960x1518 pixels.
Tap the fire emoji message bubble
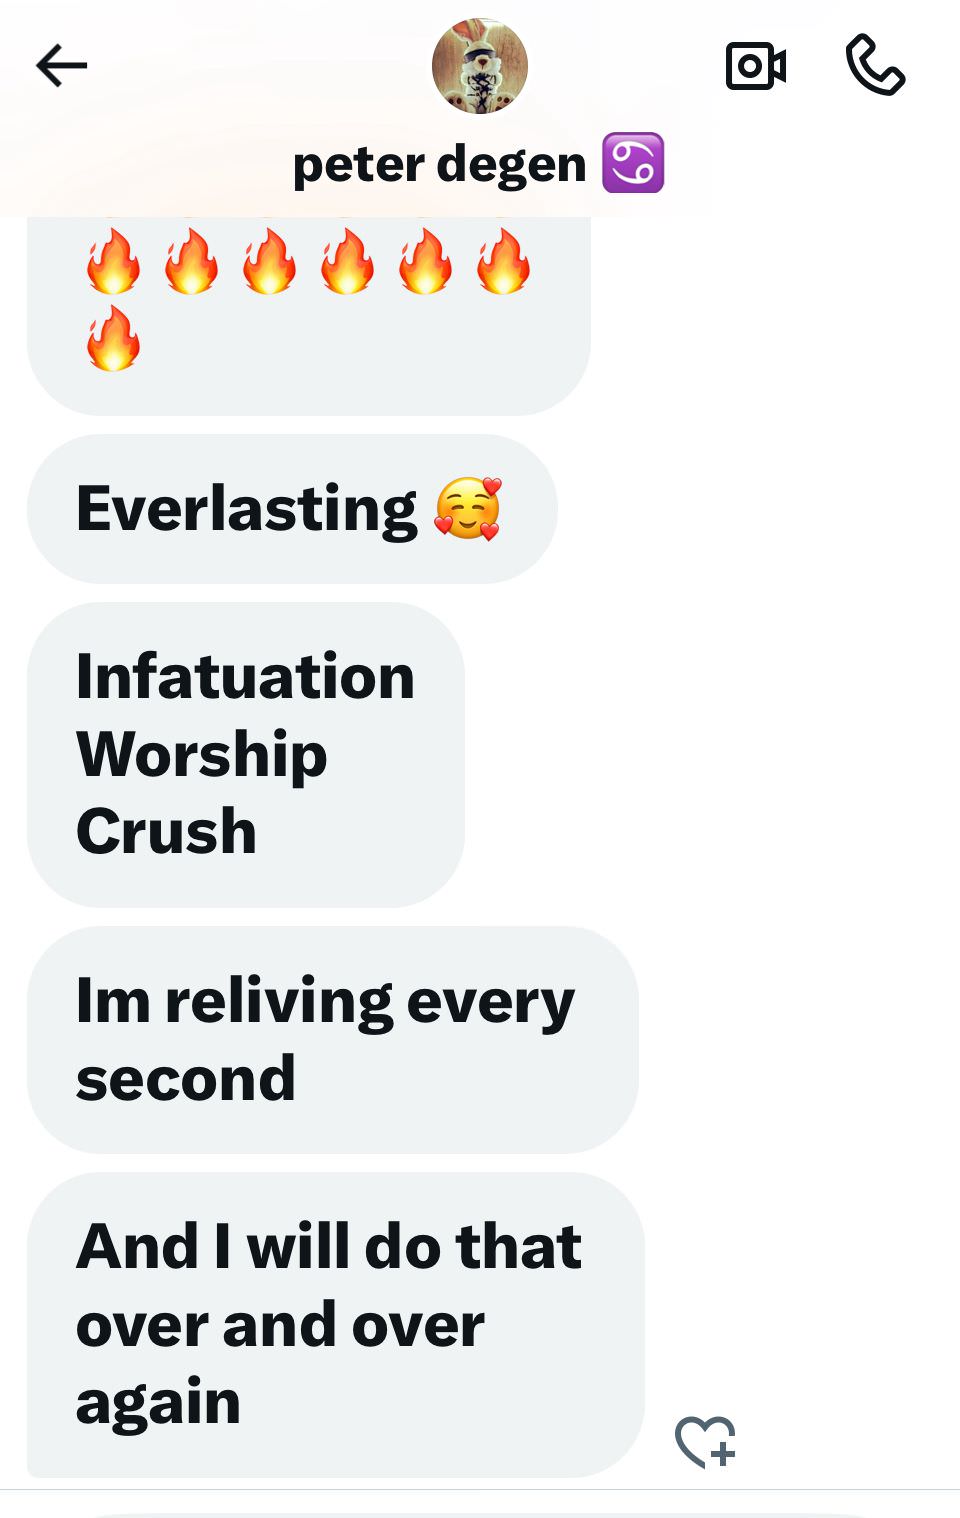click(x=309, y=315)
